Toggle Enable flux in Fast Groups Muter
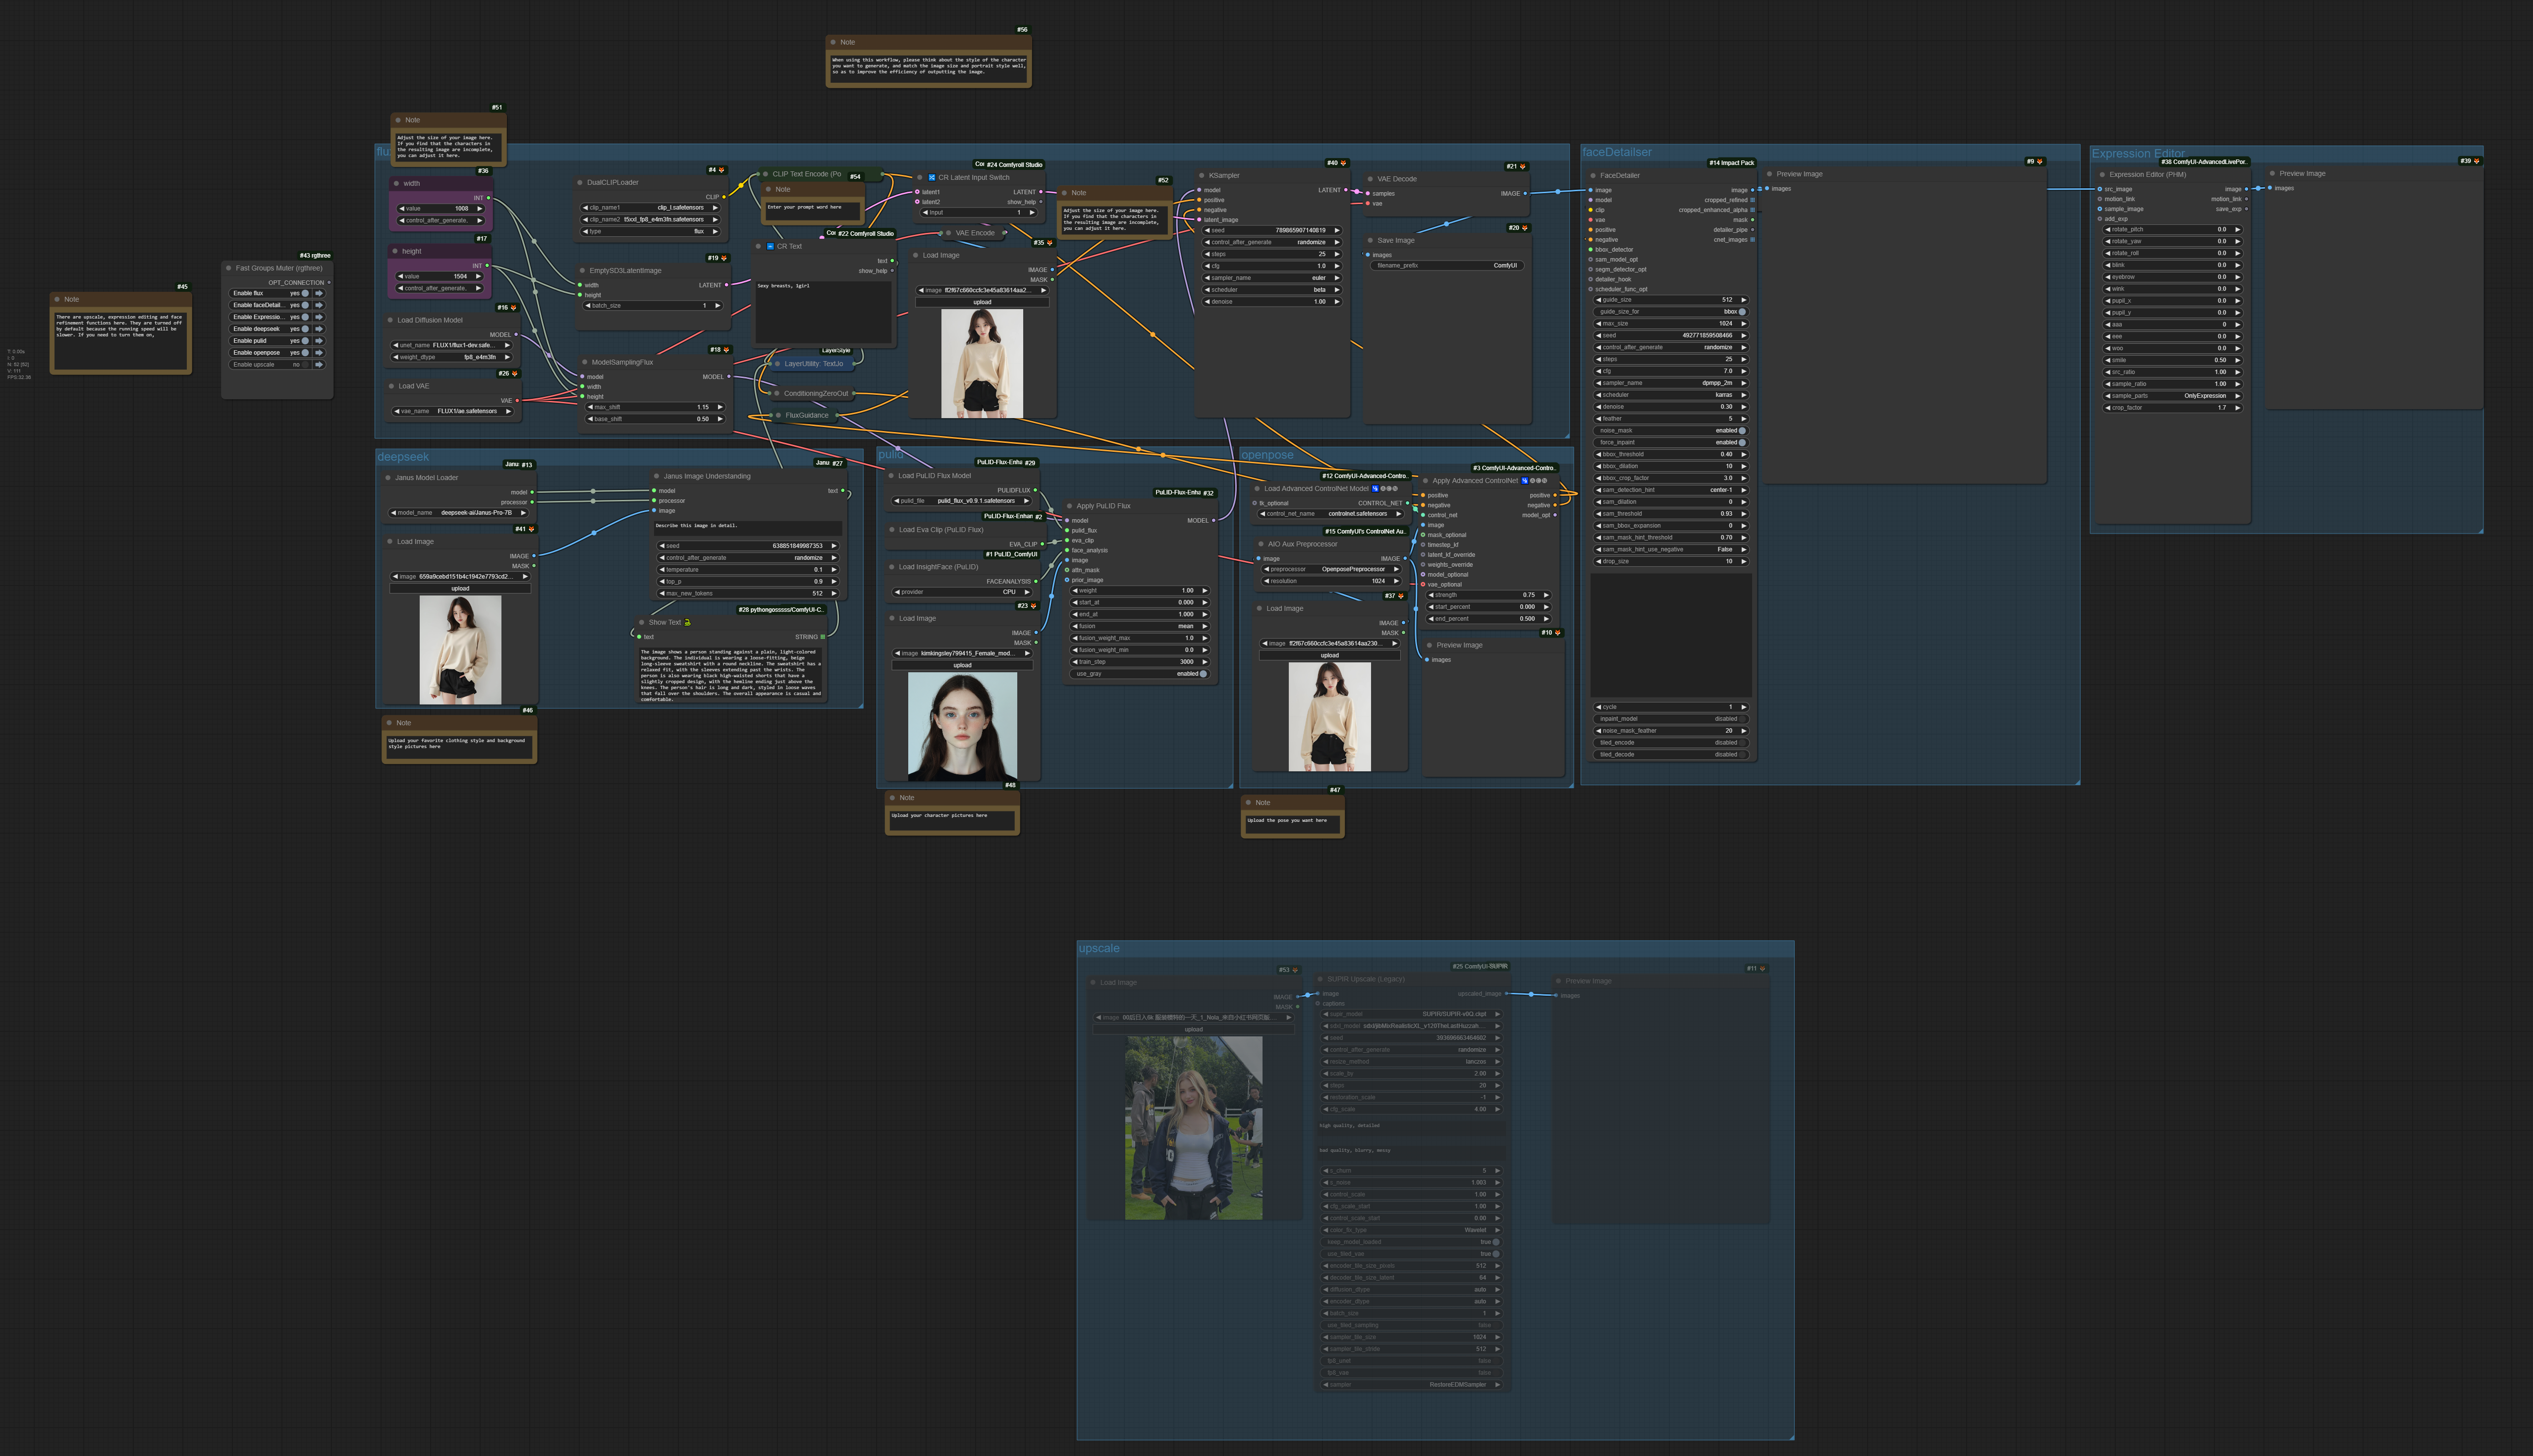The height and width of the screenshot is (1456, 2533). point(306,293)
